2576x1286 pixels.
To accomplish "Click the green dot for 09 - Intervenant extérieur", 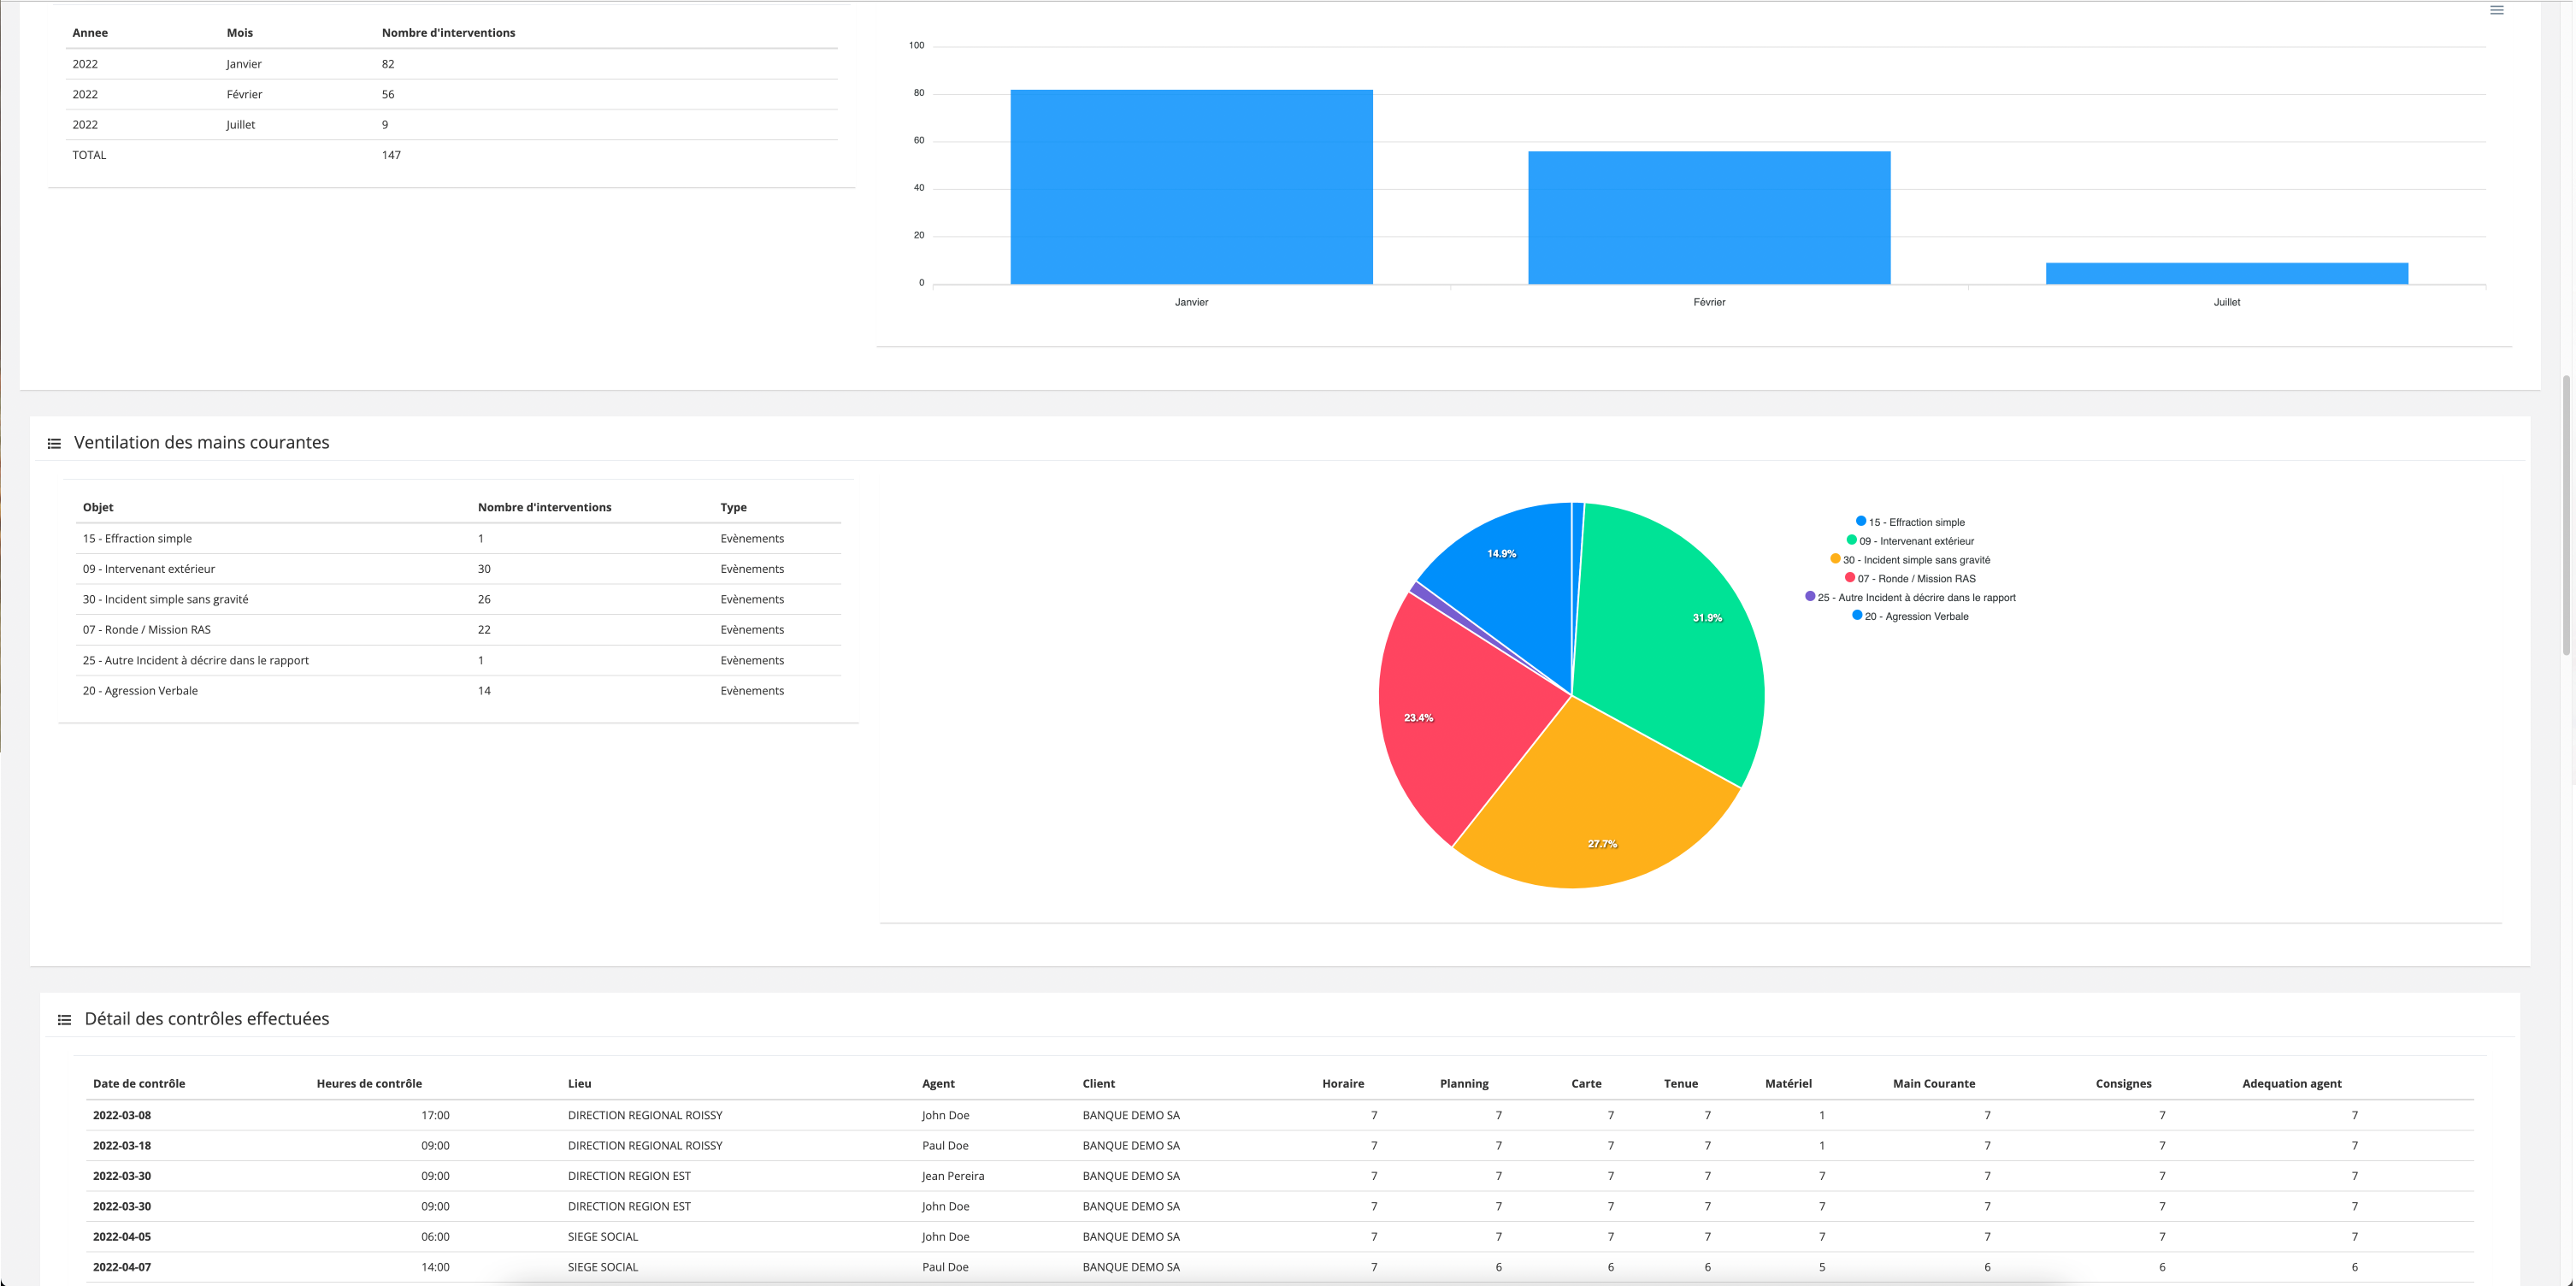I will [x=1851, y=540].
